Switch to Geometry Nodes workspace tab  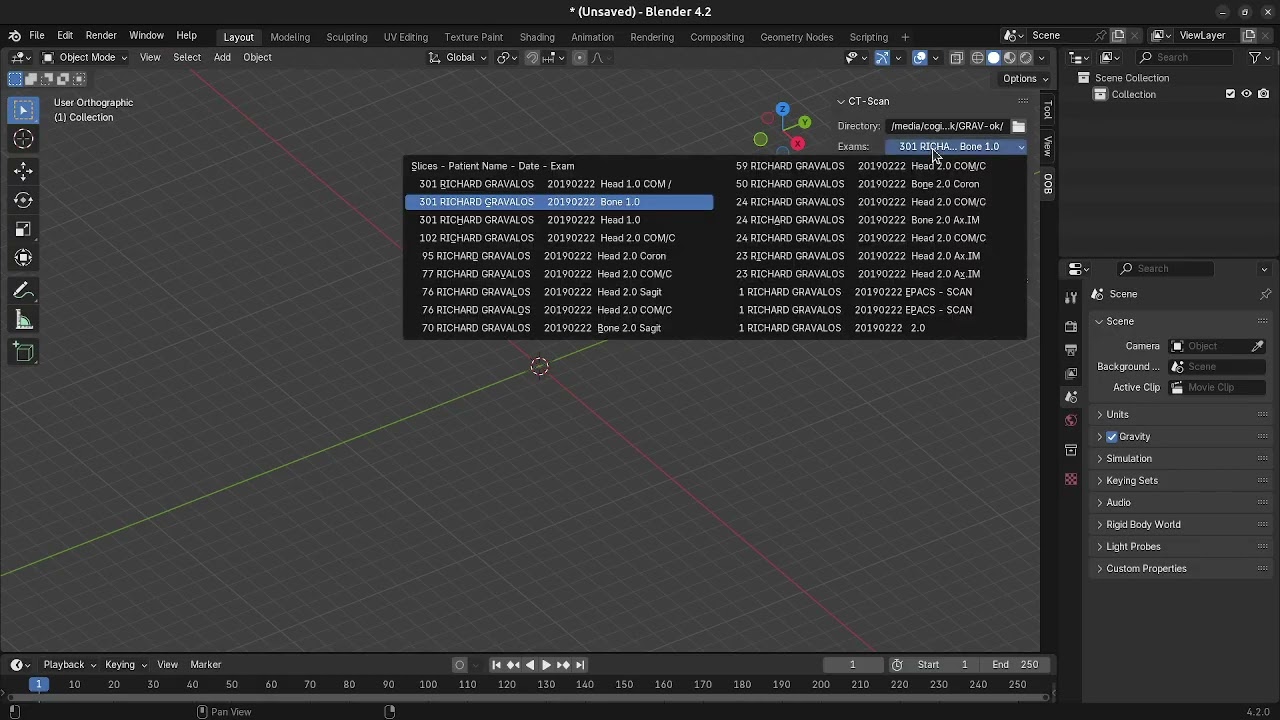(796, 37)
